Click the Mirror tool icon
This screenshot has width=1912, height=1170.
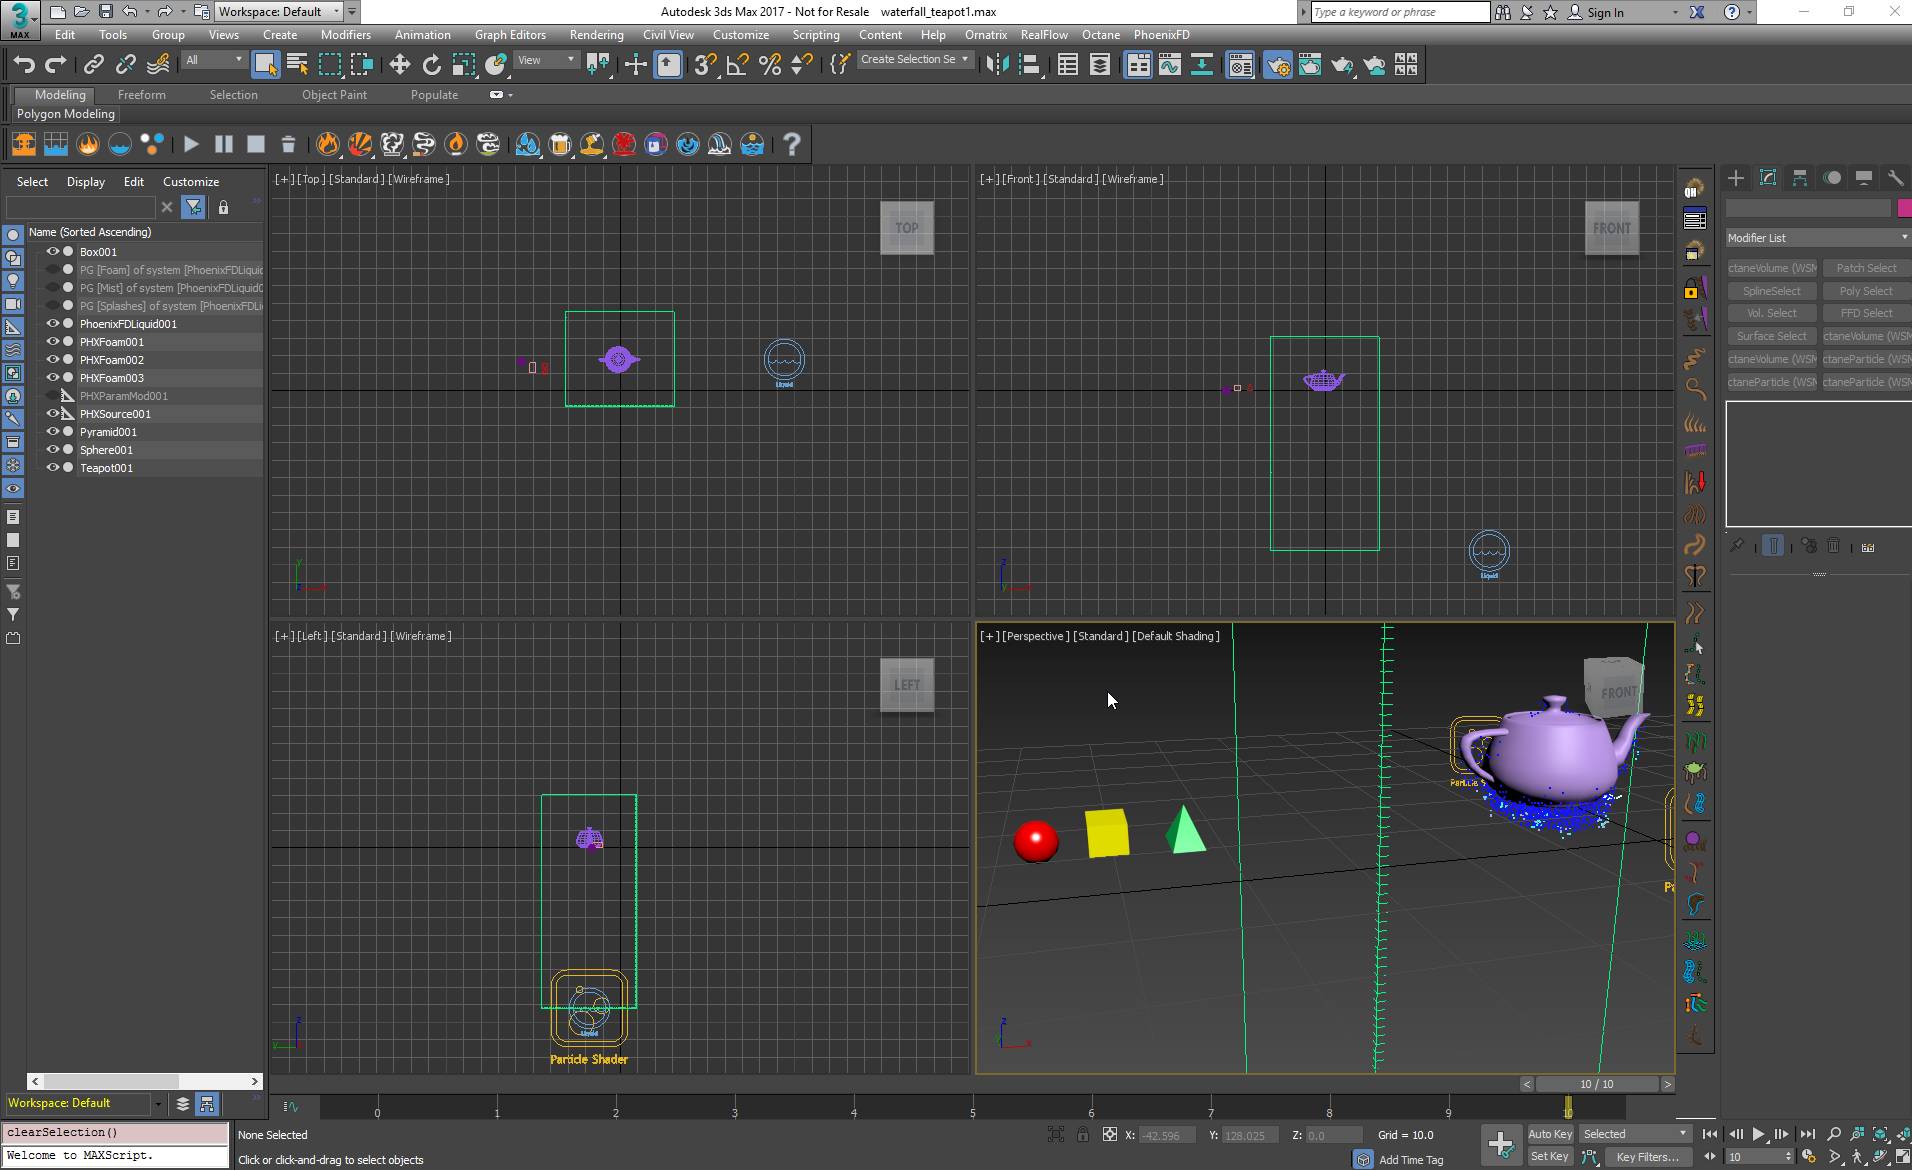coord(997,65)
